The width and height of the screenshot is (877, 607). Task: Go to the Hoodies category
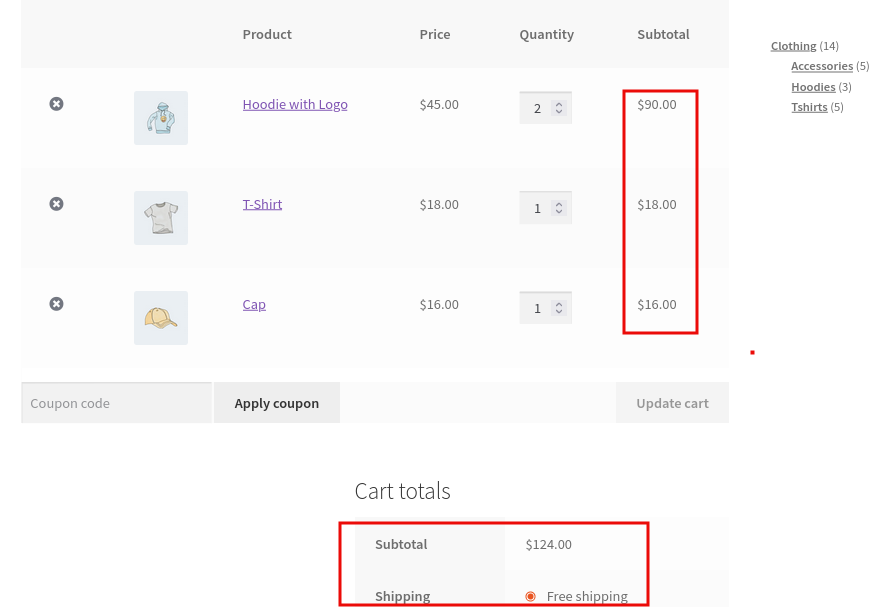click(813, 87)
